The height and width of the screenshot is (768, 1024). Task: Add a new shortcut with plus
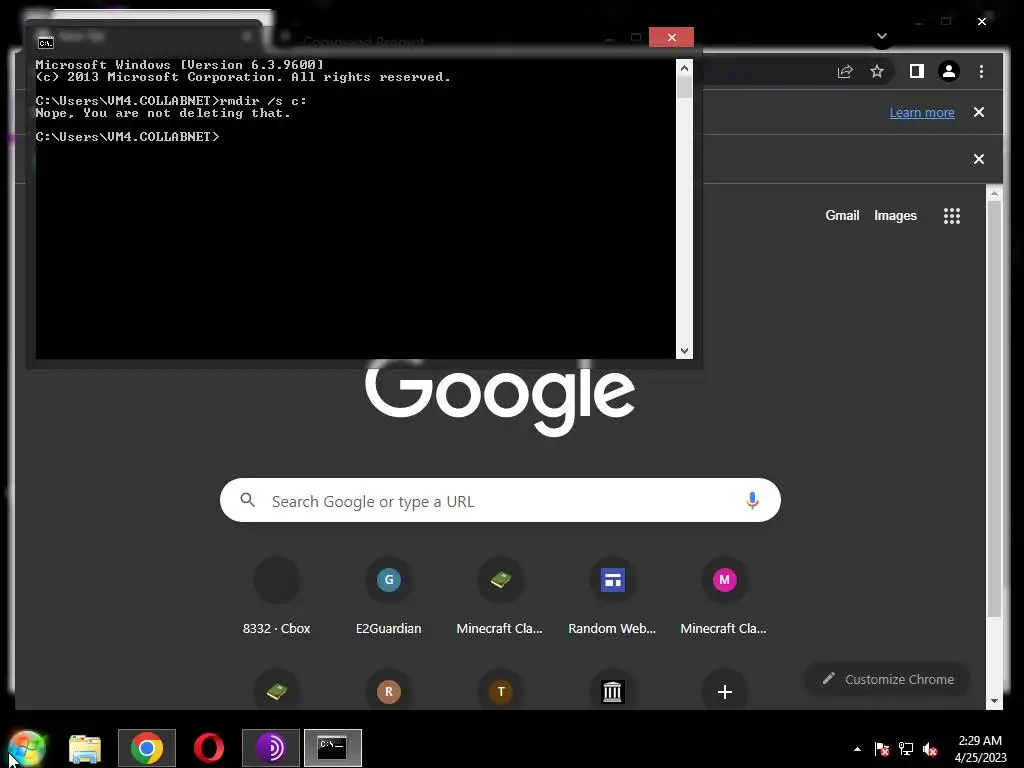coord(724,692)
